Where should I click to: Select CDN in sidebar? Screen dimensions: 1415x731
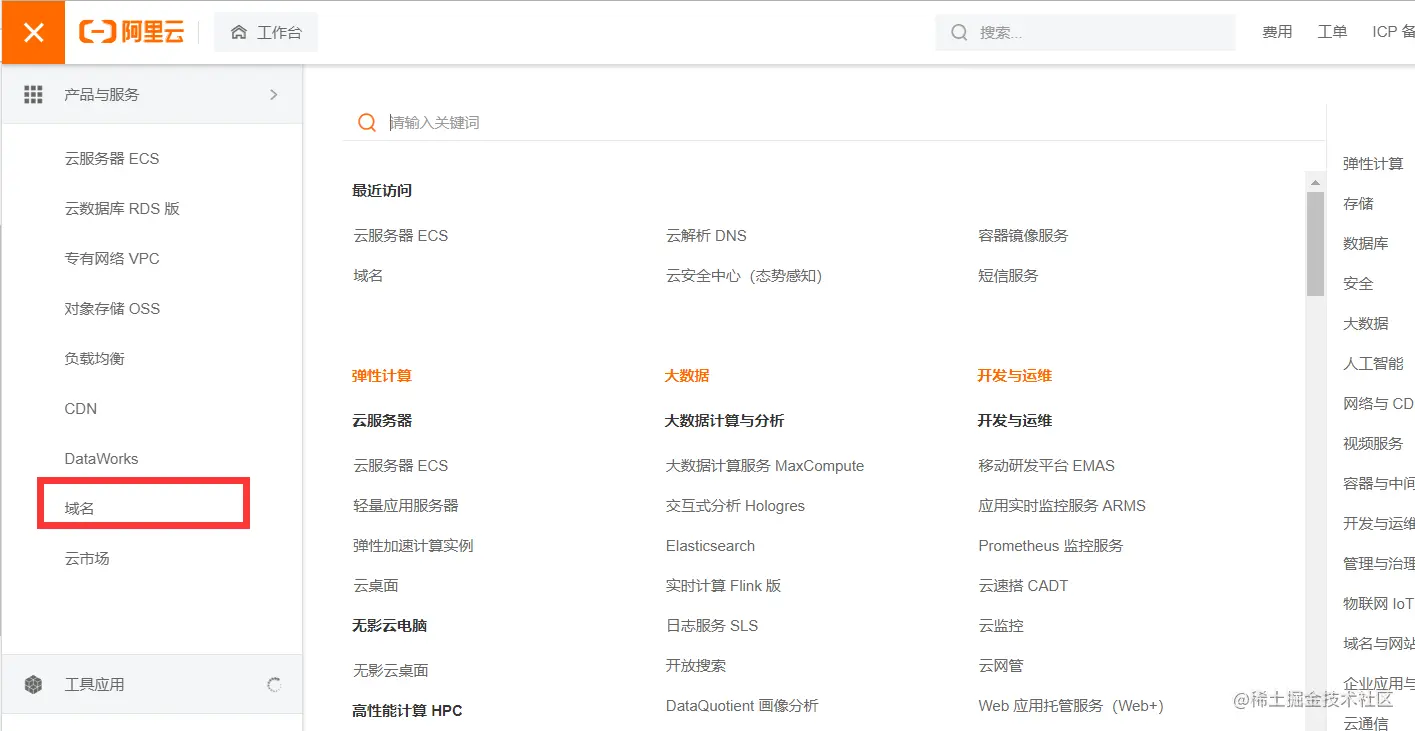[x=81, y=408]
